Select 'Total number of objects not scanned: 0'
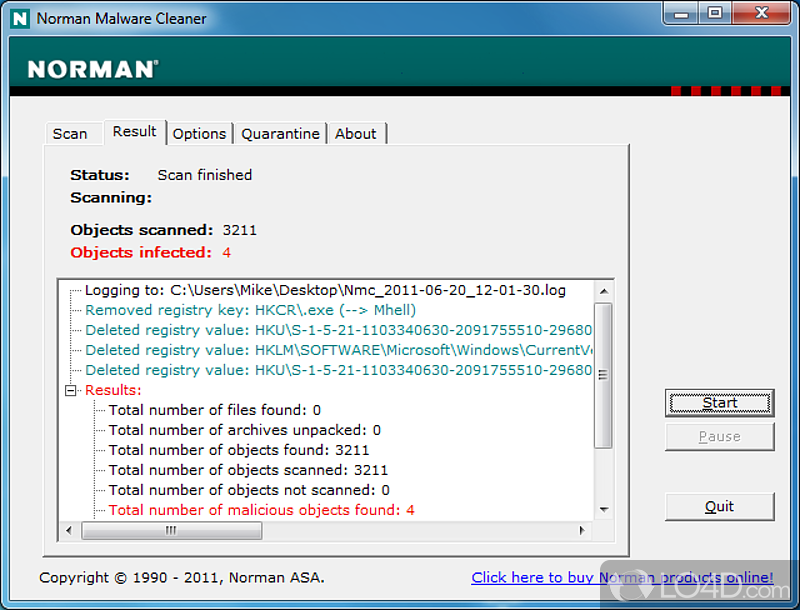Viewport: 800px width, 610px height. tap(249, 490)
